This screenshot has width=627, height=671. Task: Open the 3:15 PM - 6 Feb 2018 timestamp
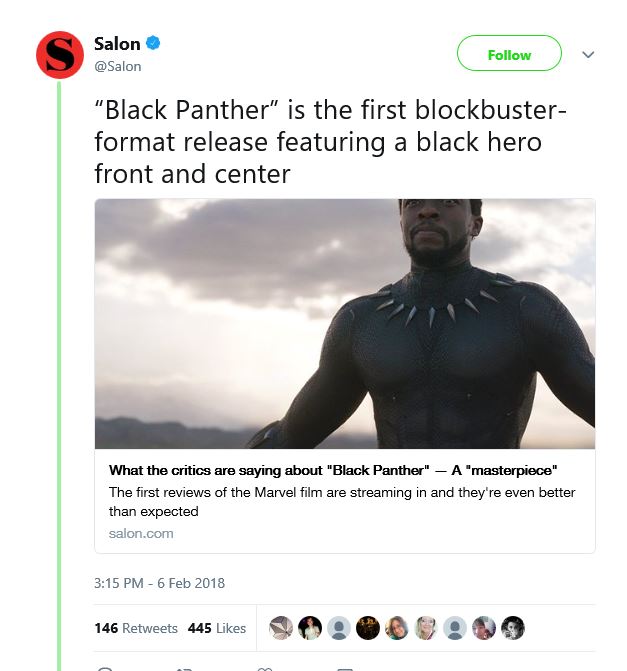(x=160, y=583)
